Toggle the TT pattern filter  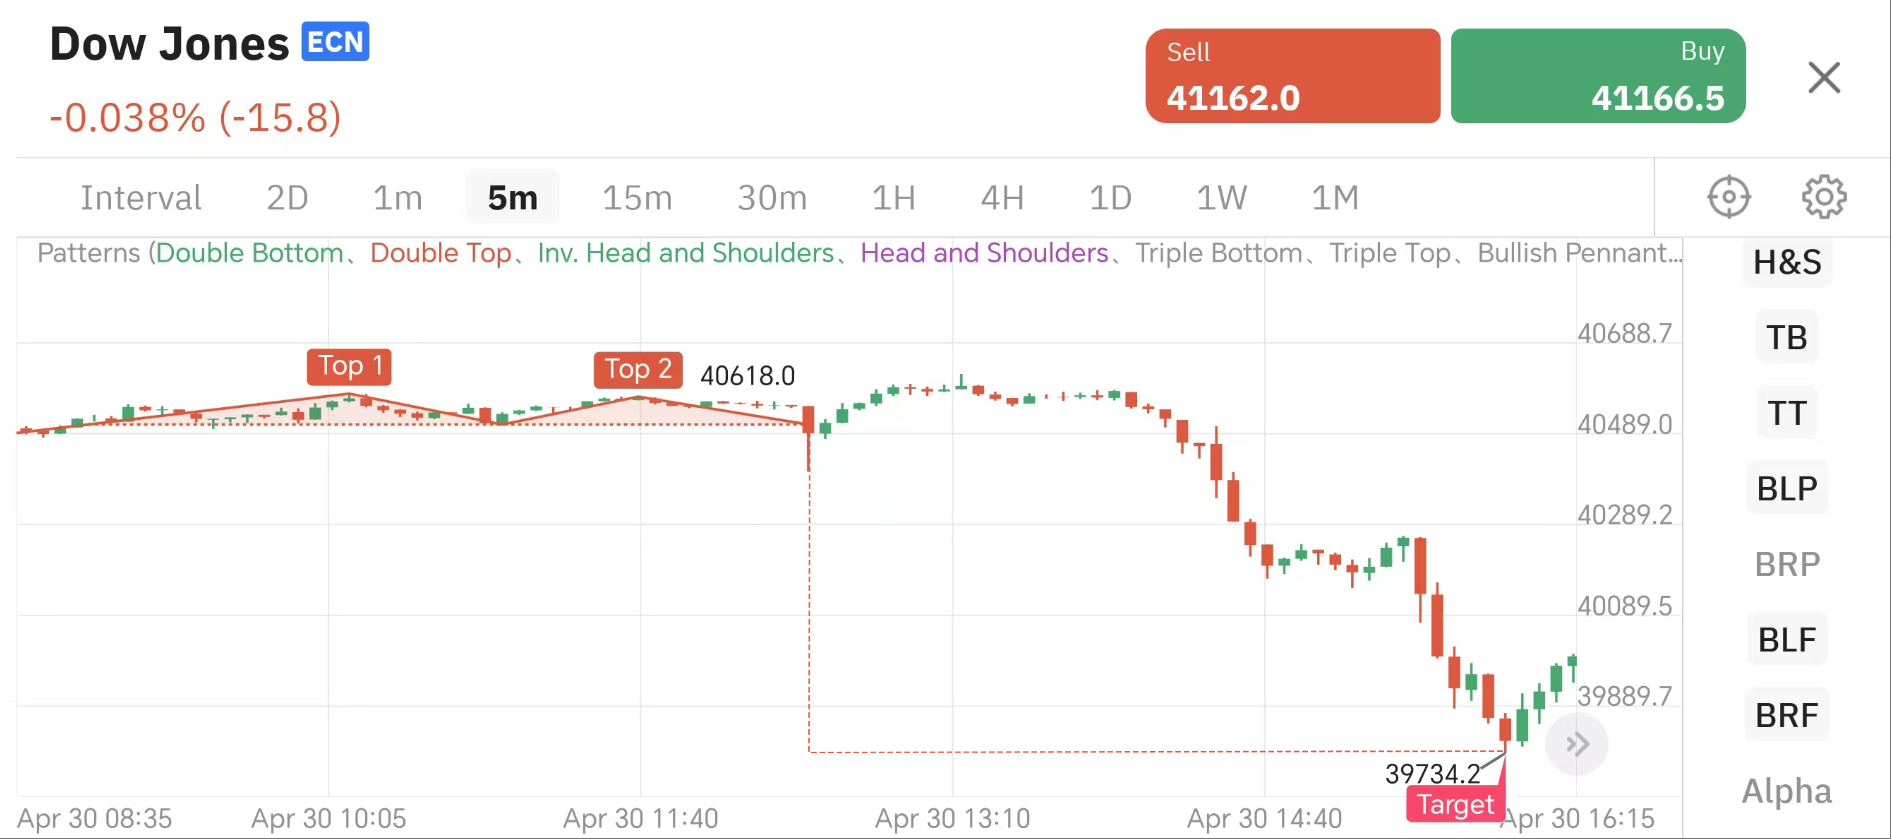1787,413
